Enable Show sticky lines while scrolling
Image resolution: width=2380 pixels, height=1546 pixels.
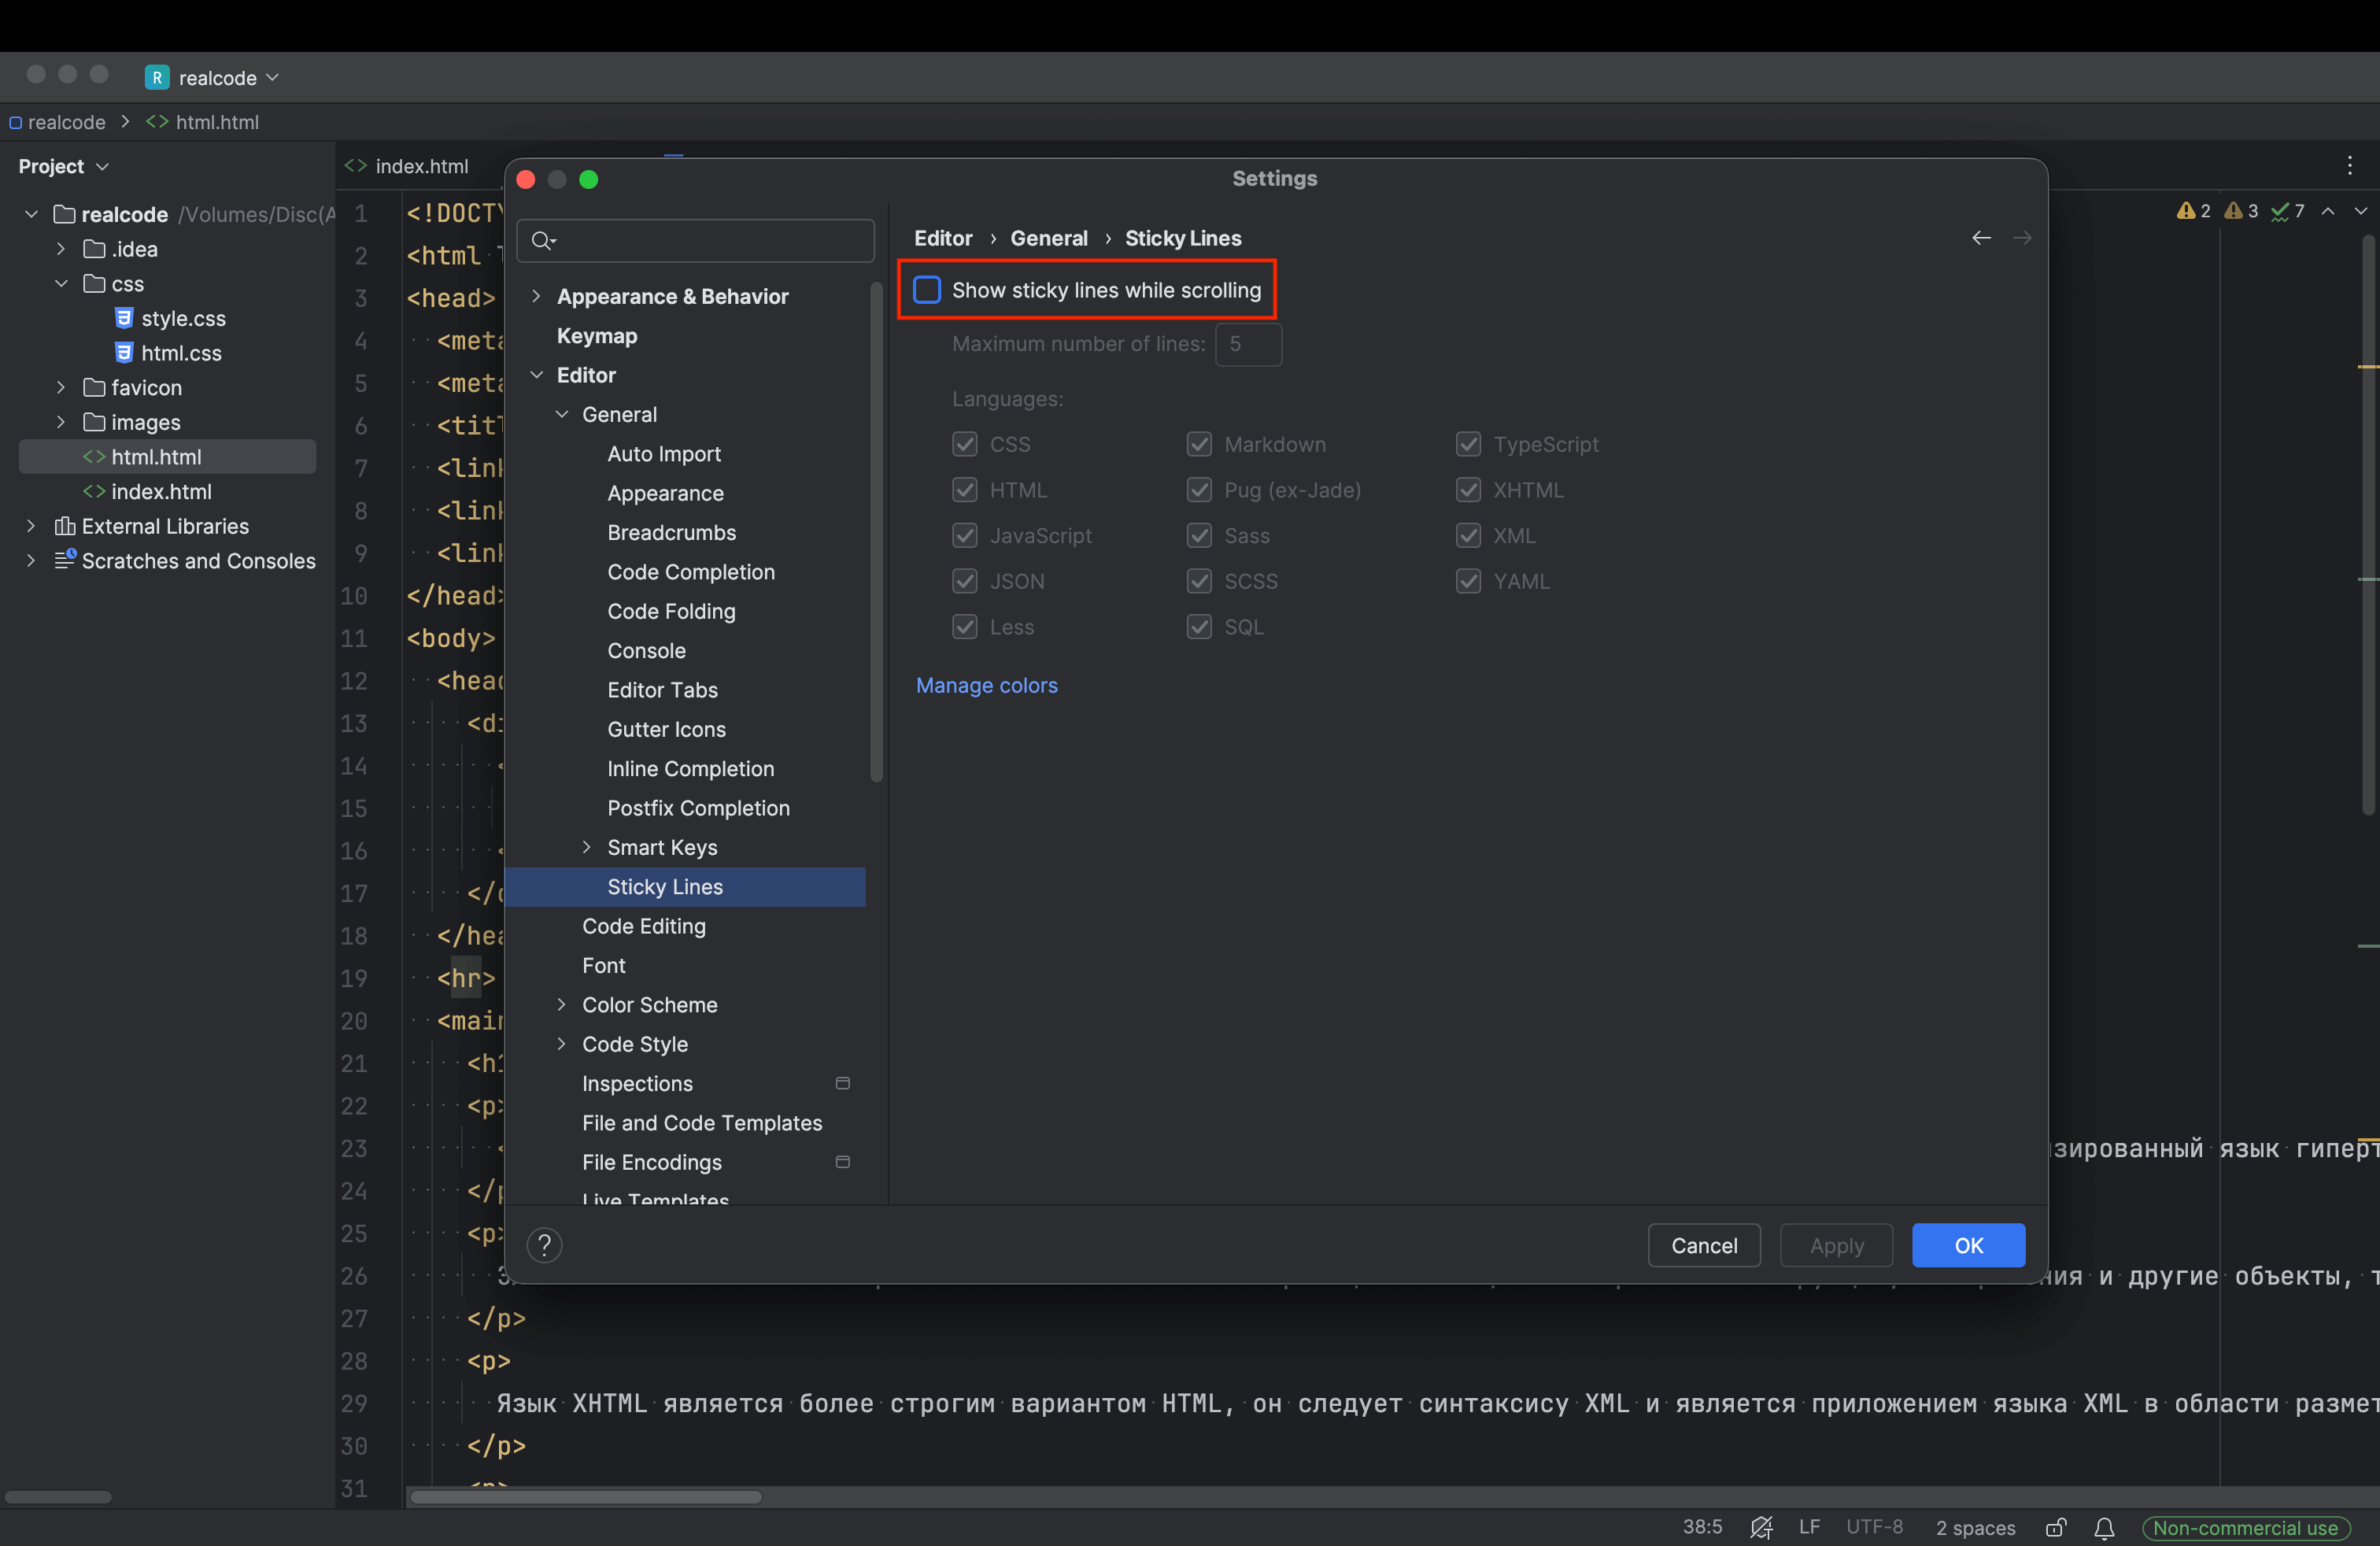pos(927,290)
